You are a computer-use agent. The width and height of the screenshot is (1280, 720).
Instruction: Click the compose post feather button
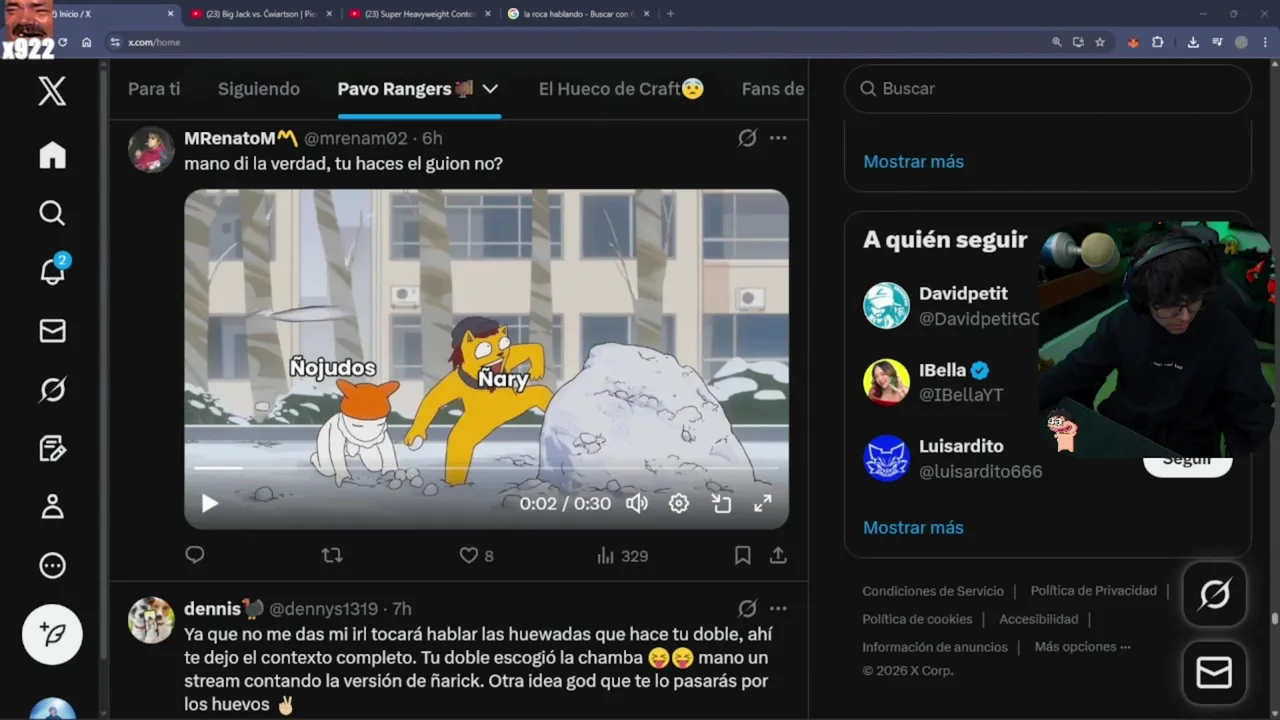pyautogui.click(x=52, y=634)
